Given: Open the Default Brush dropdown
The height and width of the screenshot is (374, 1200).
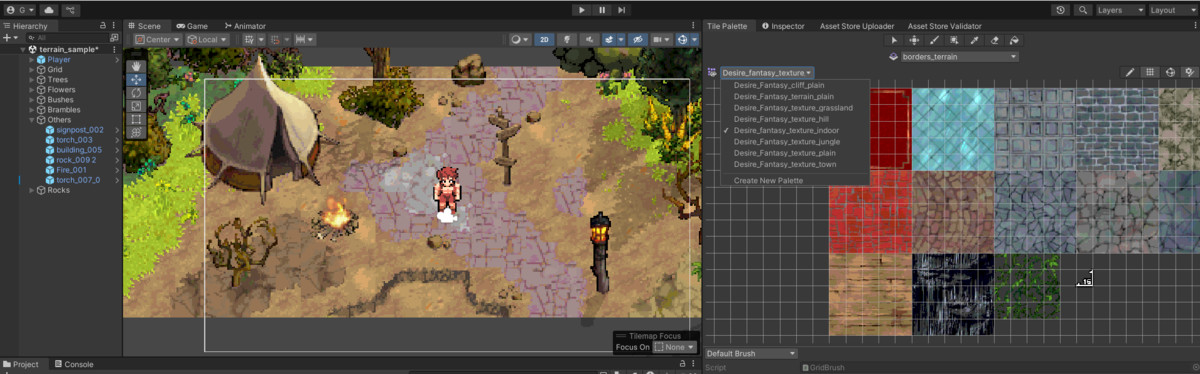Looking at the screenshot, I should point(751,353).
